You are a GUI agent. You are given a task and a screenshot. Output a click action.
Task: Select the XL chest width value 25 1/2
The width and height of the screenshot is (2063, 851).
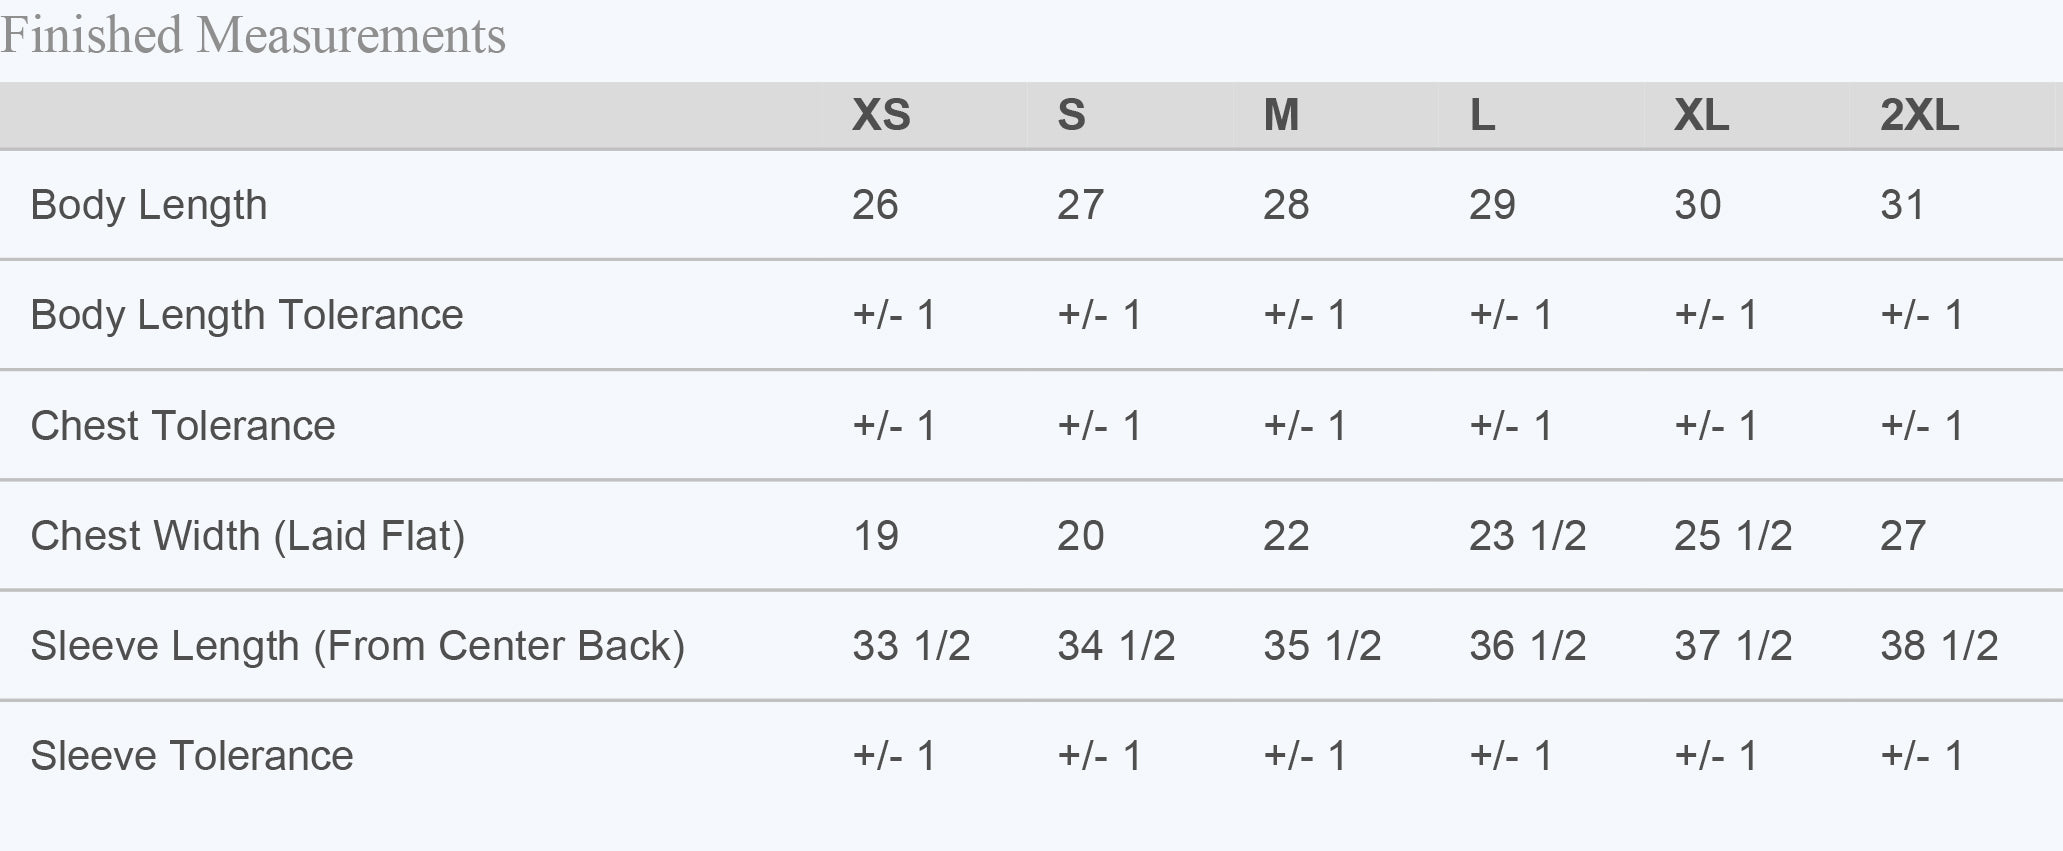[1733, 536]
